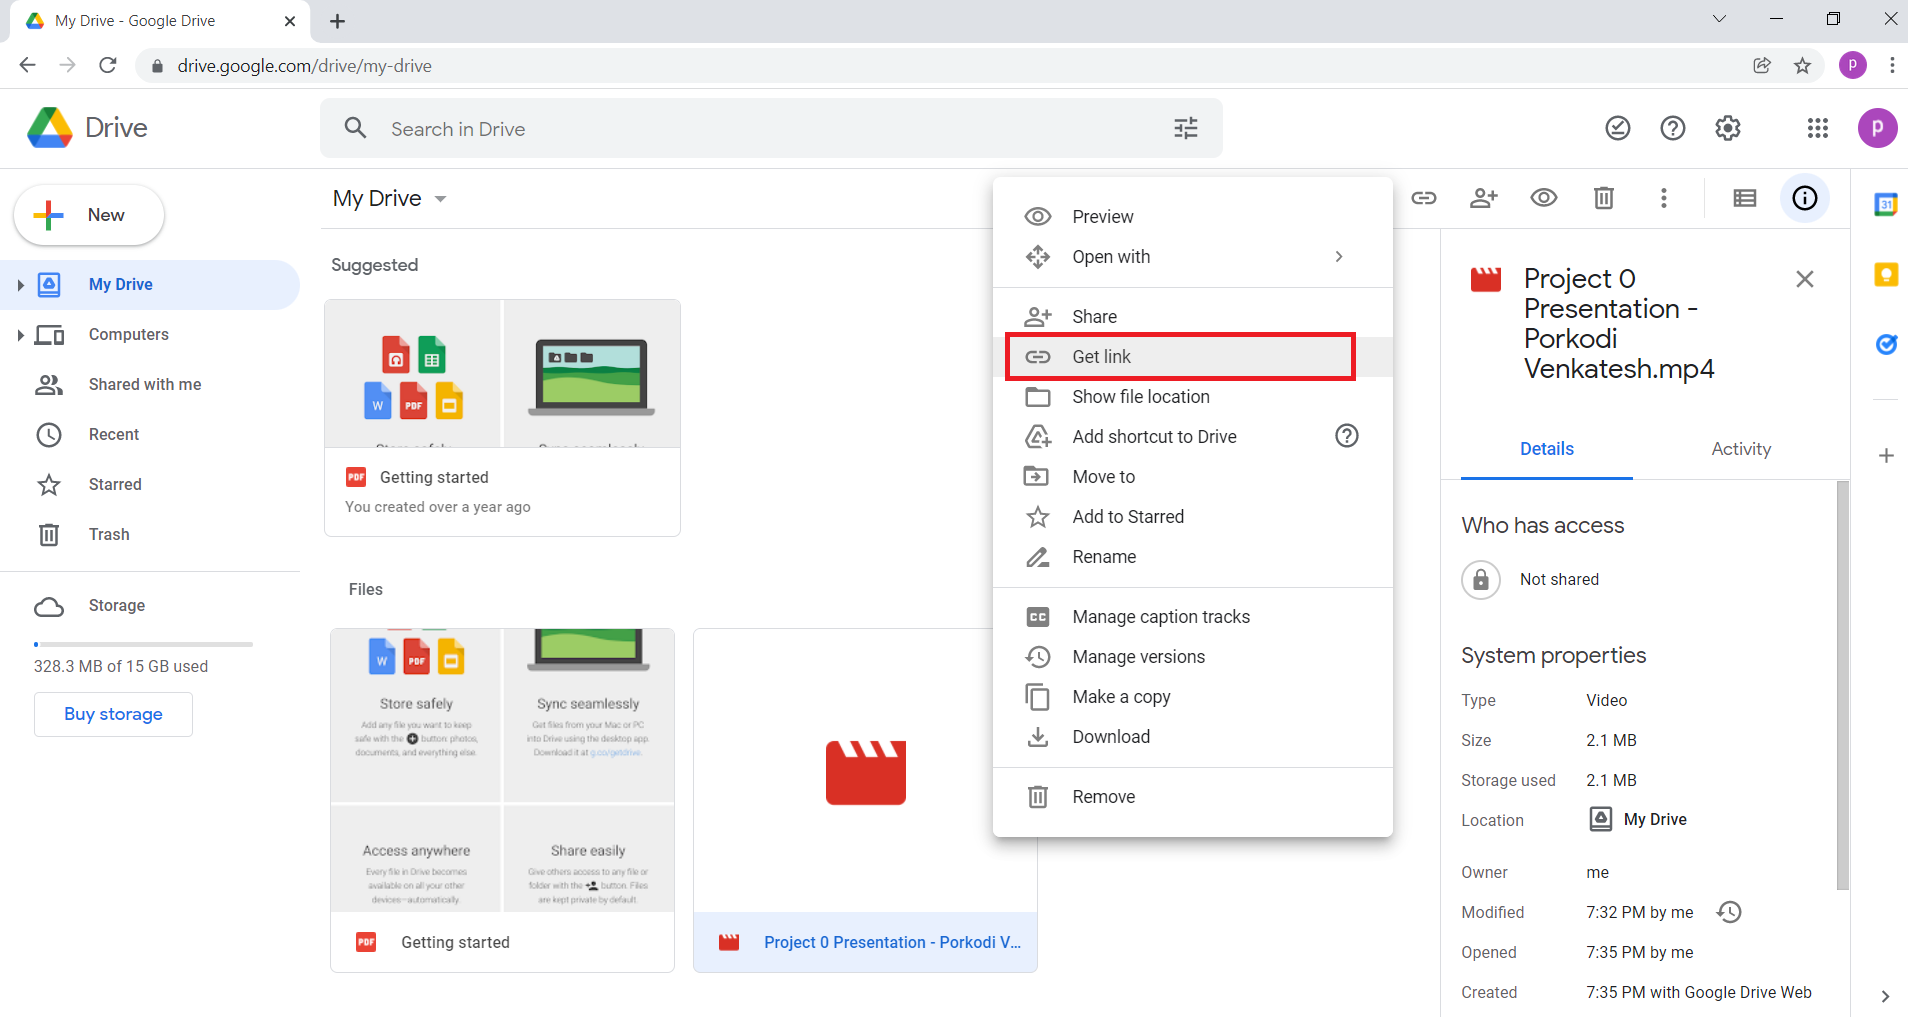Toggle the preview eye icon in toolbar

[x=1543, y=198]
